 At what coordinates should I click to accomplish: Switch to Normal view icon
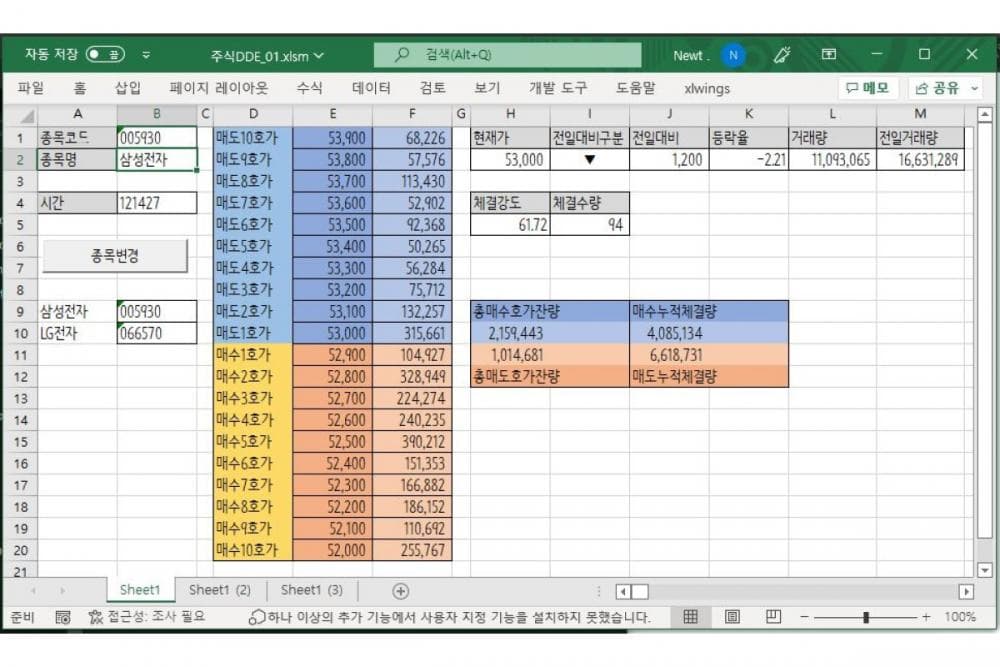[x=690, y=617]
